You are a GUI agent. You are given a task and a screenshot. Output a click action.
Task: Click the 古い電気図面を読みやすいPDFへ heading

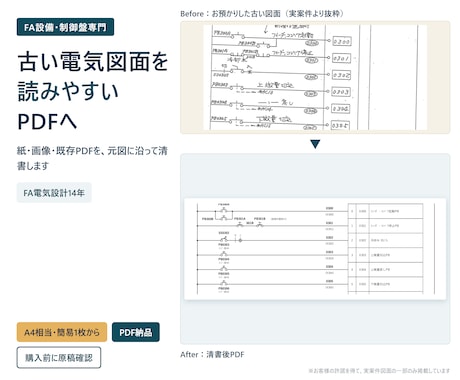[93, 91]
